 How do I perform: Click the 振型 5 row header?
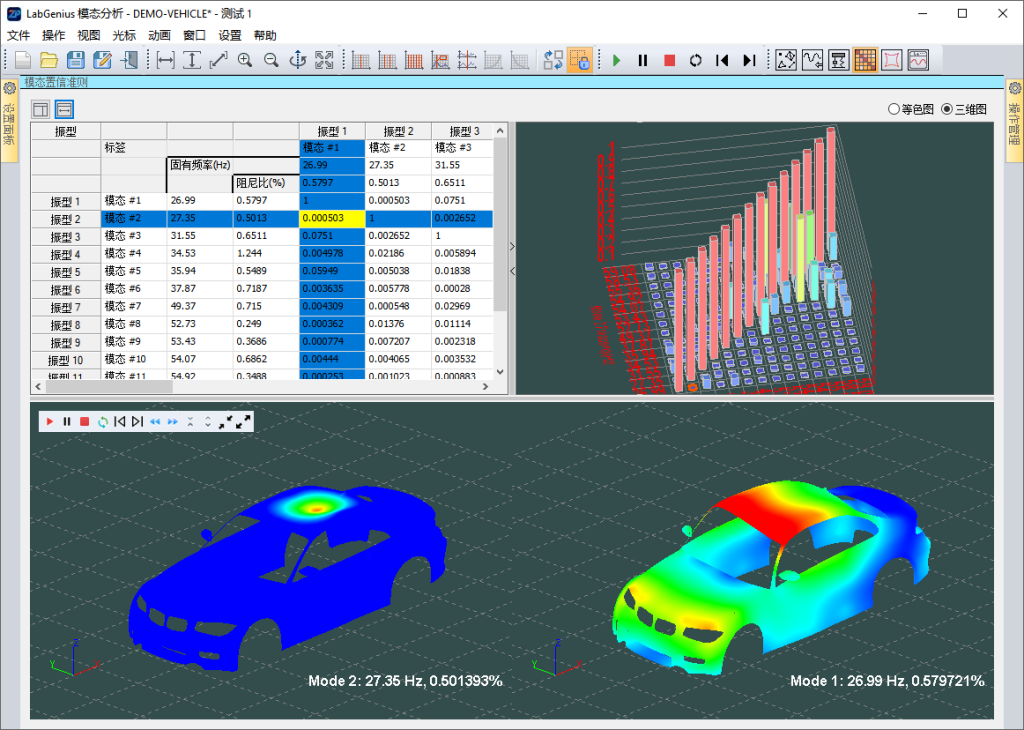(x=65, y=272)
